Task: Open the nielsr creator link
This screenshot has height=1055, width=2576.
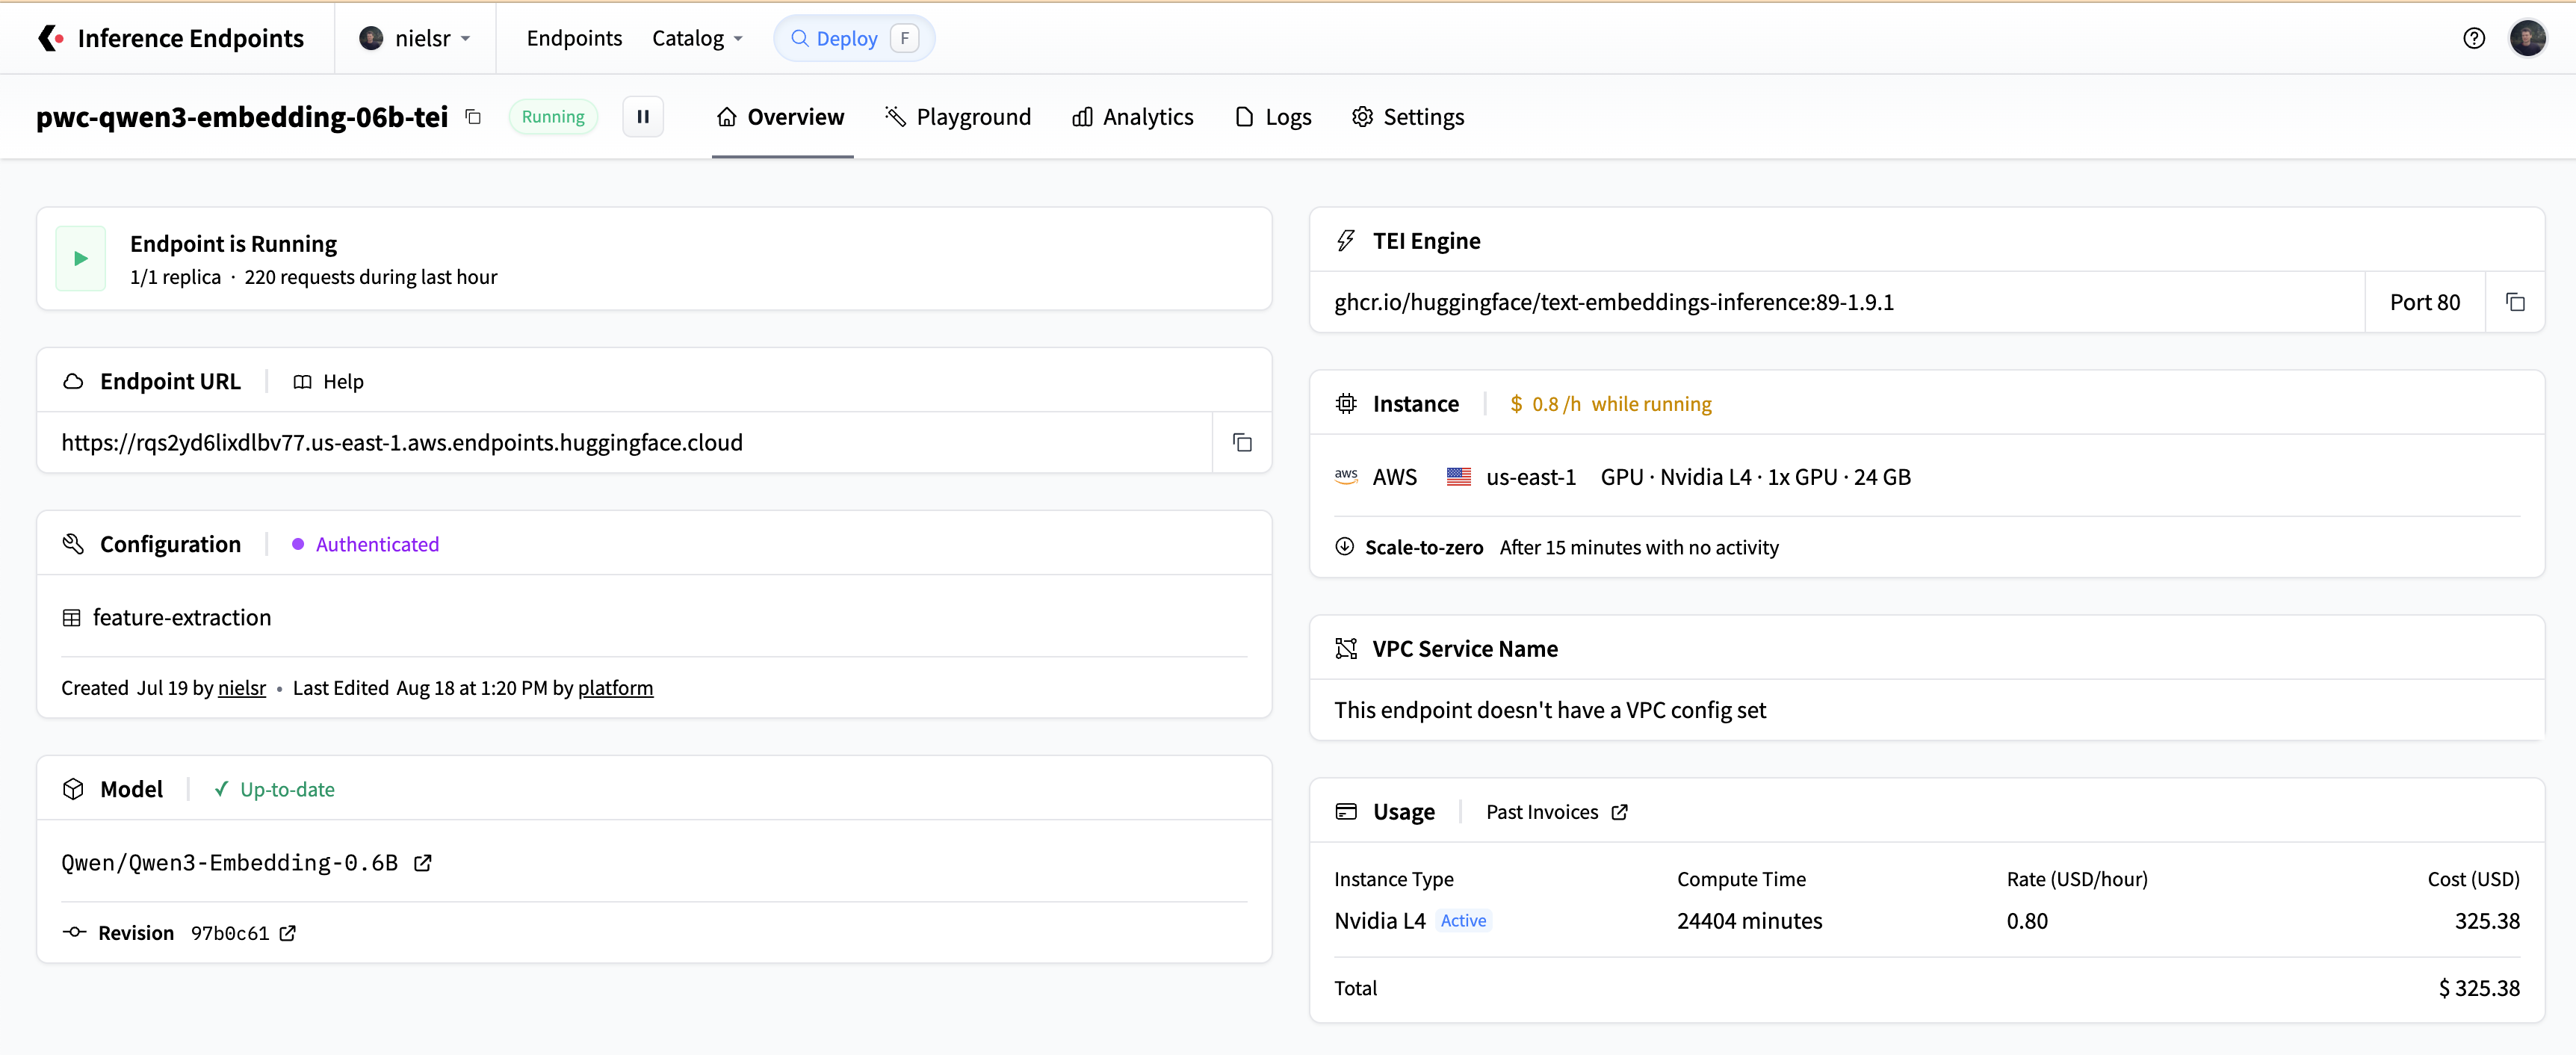Action: click(242, 688)
